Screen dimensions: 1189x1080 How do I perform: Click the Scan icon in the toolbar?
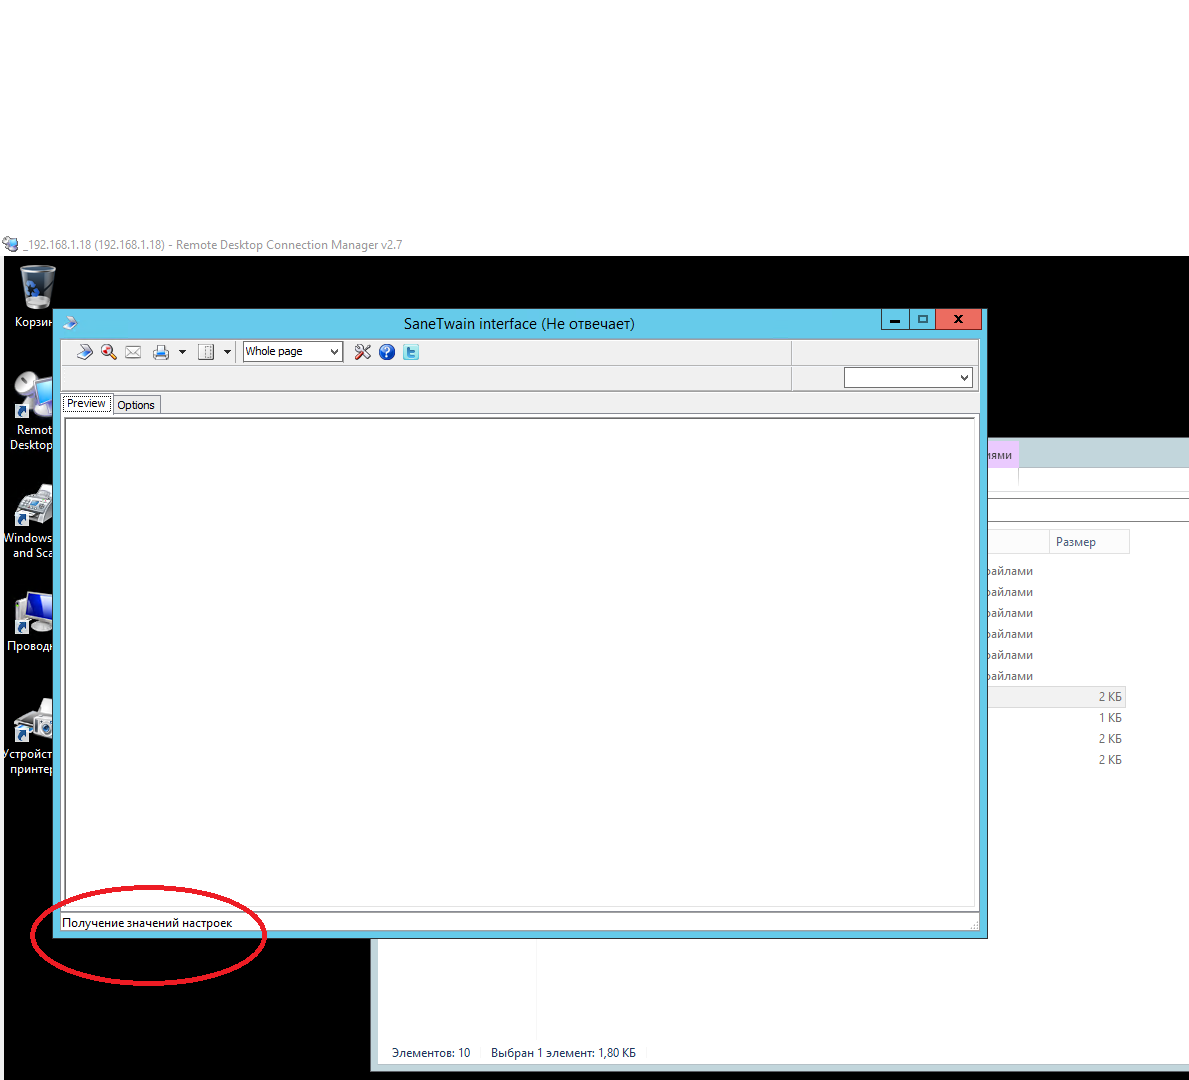coord(85,352)
